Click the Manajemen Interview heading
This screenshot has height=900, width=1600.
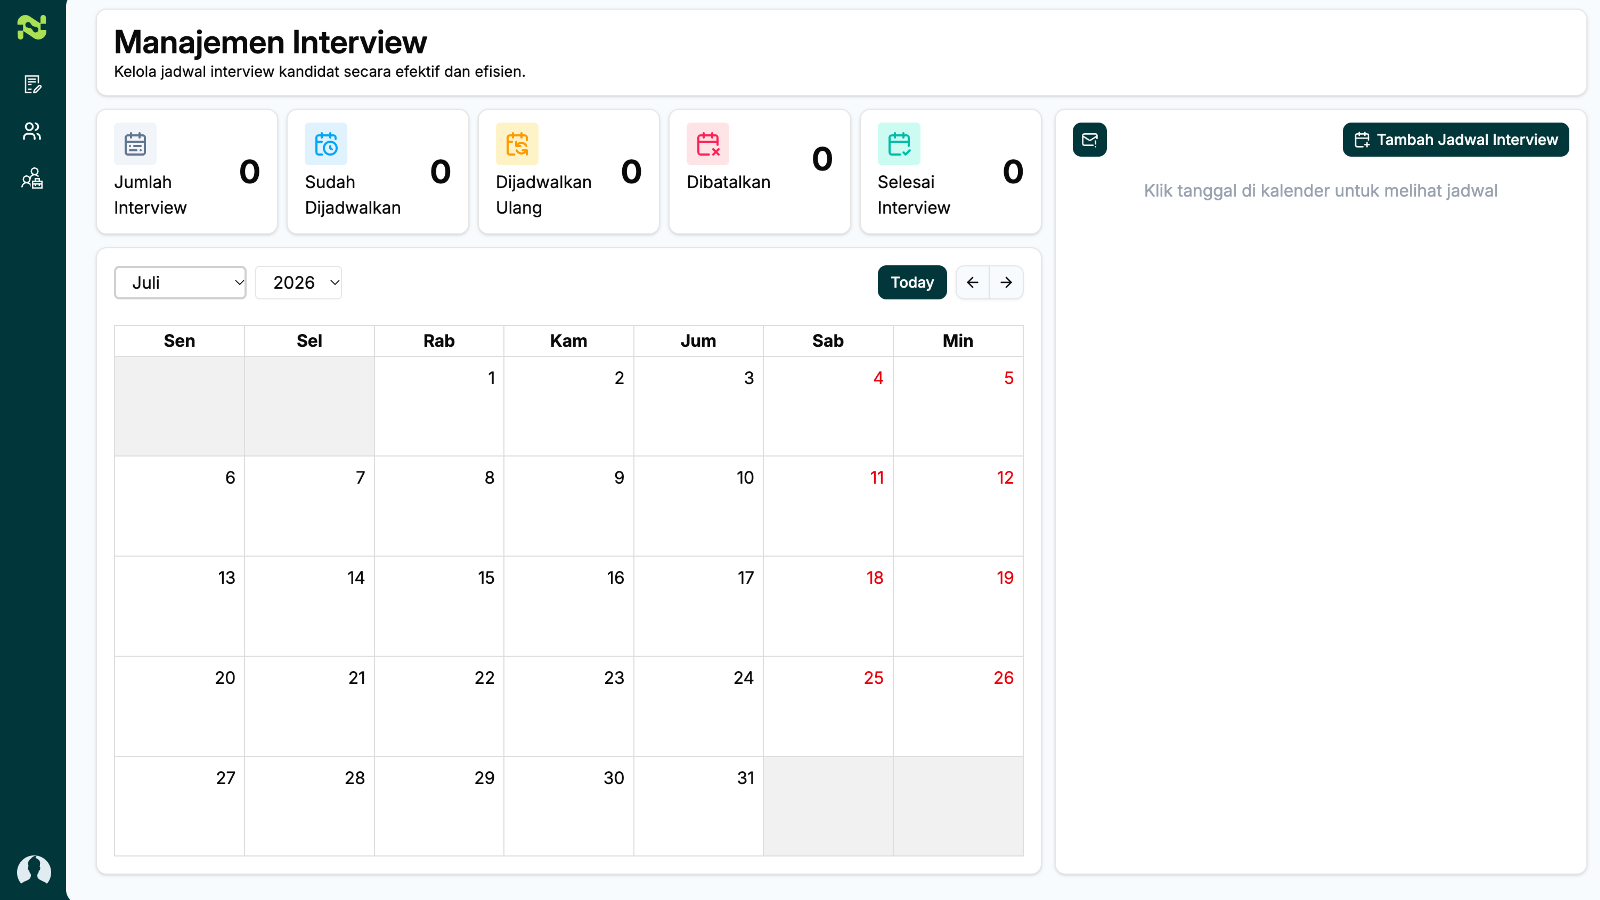[x=270, y=42]
